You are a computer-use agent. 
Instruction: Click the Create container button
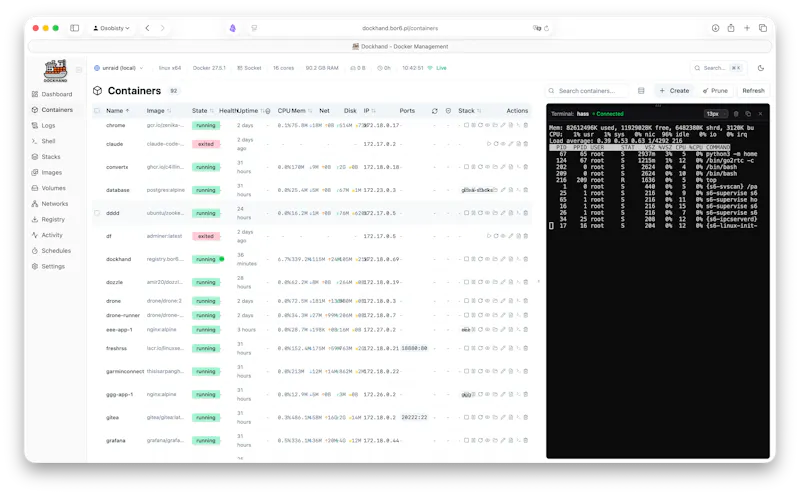pyautogui.click(x=674, y=90)
